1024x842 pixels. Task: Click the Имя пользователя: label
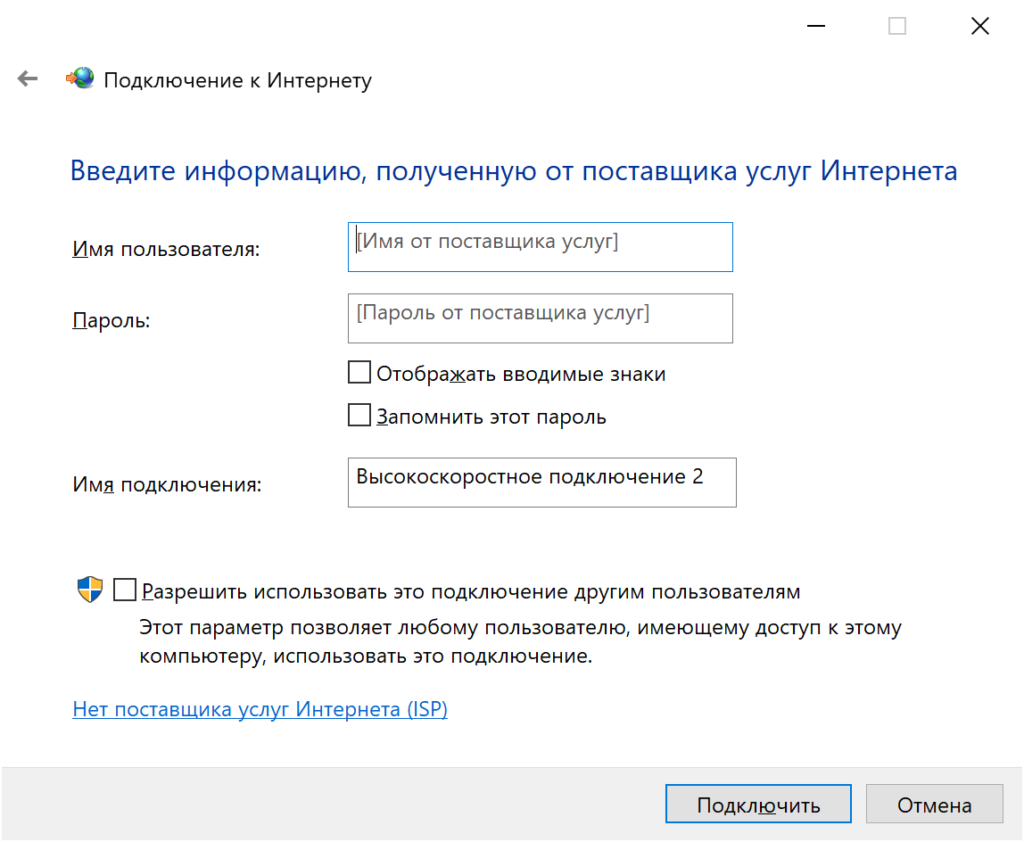pyautogui.click(x=166, y=249)
